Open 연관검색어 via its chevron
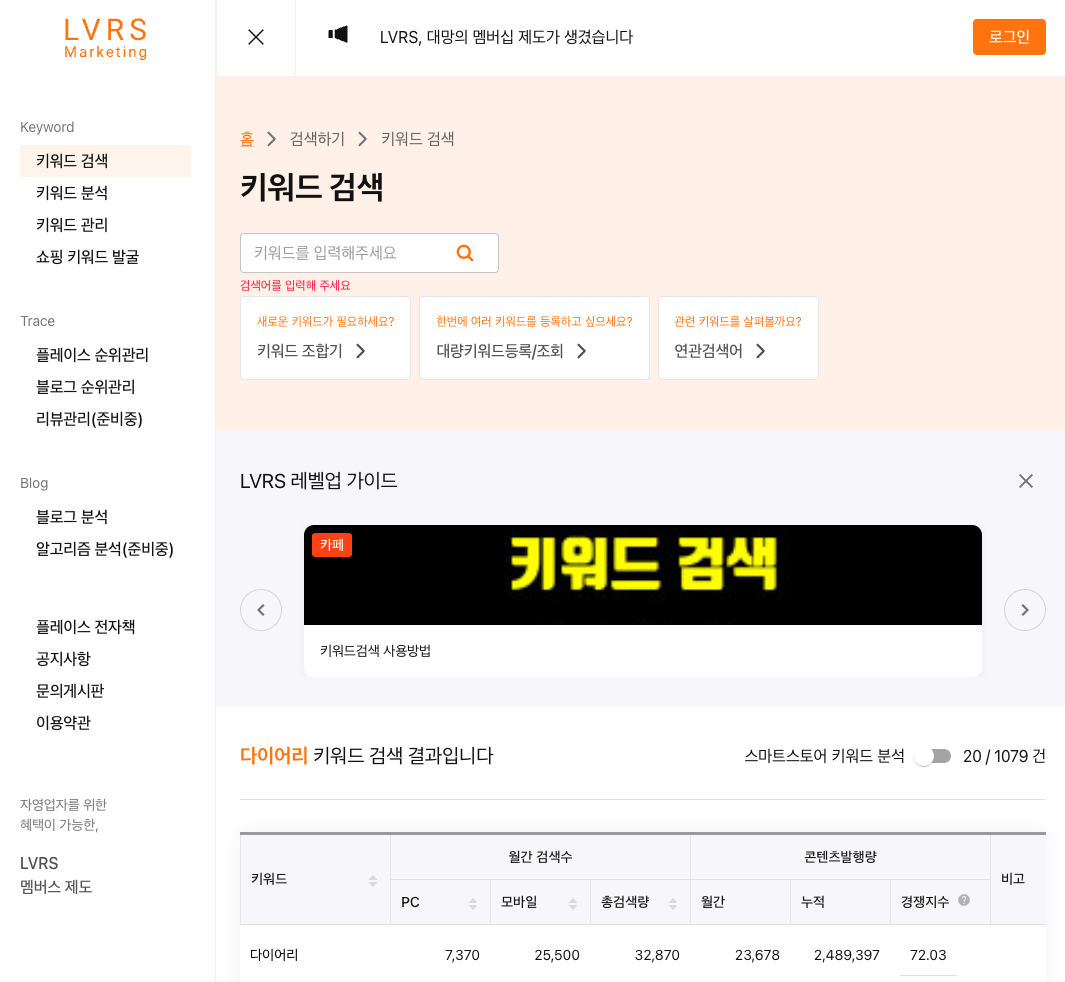 click(760, 352)
